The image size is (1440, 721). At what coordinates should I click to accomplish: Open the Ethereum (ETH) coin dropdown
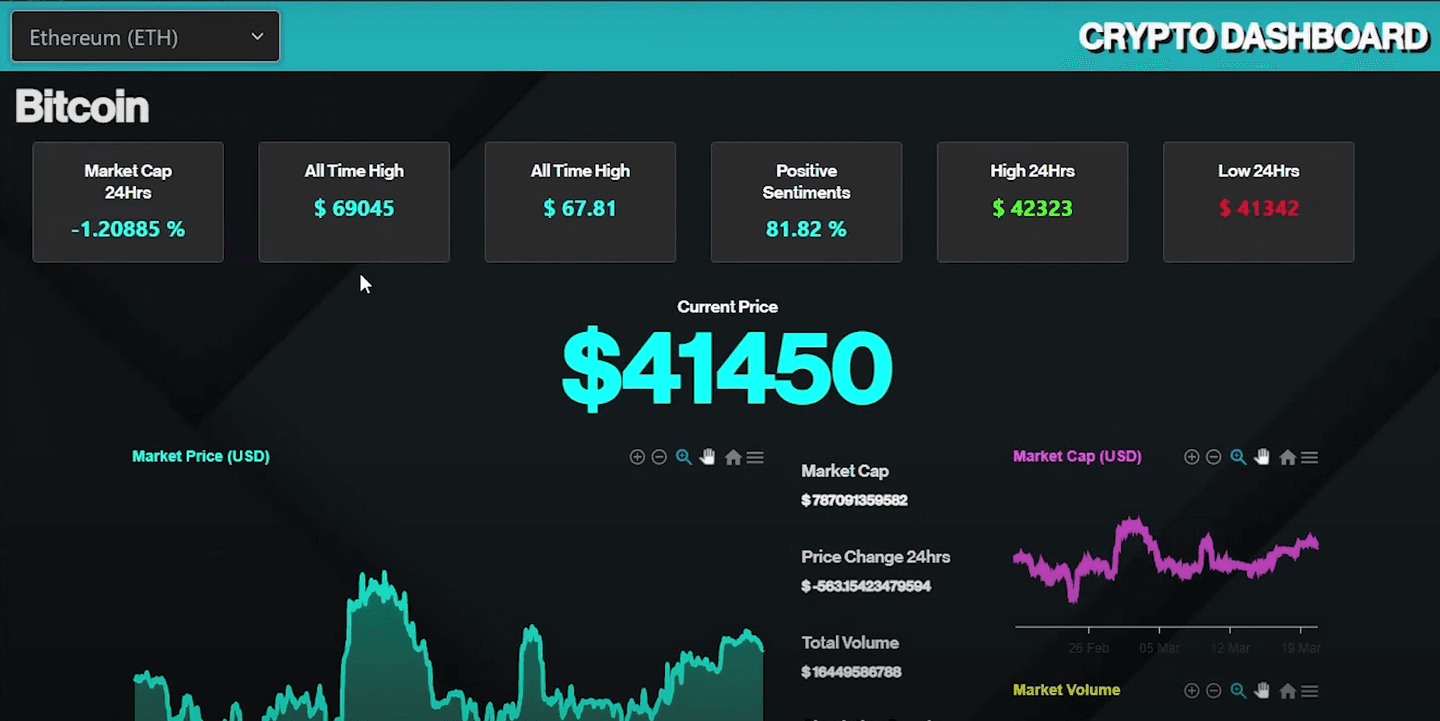(145, 37)
